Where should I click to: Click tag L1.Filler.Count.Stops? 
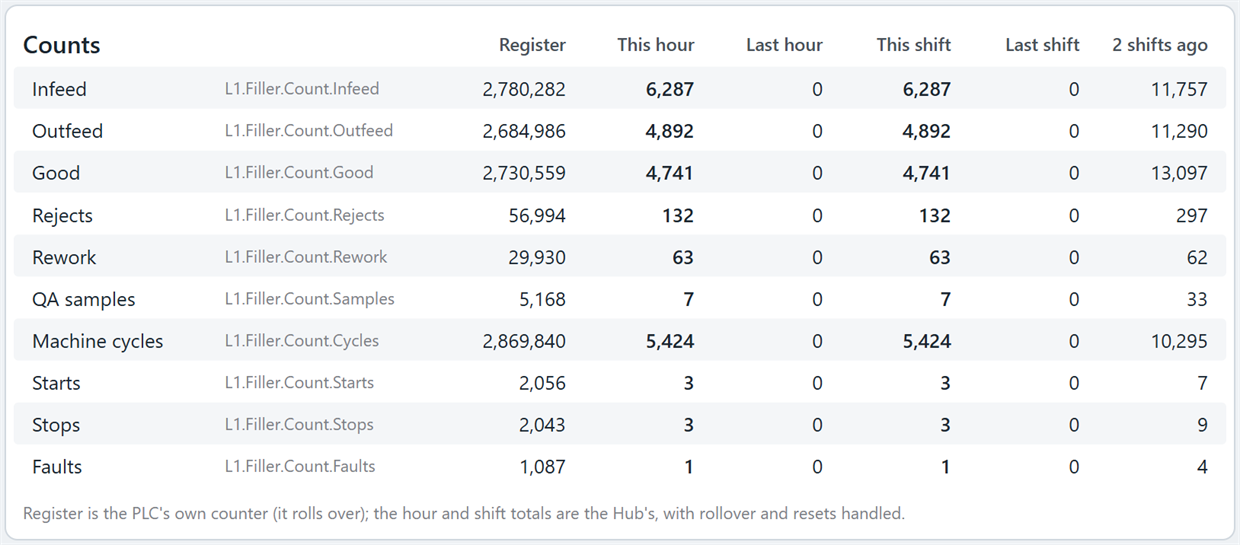pos(299,425)
